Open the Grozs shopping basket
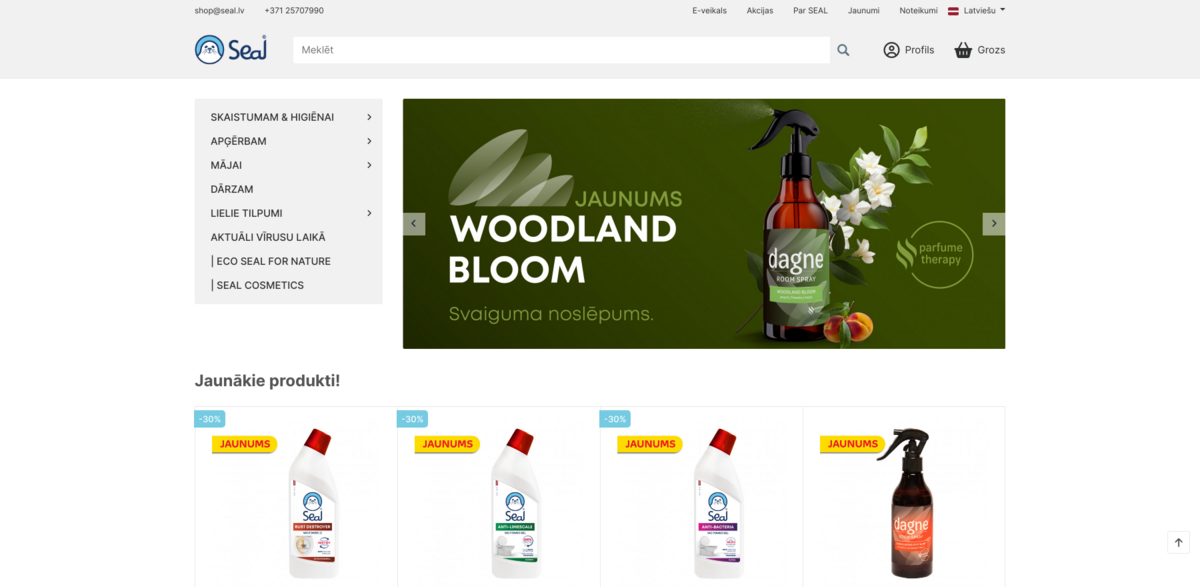This screenshot has height=587, width=1200. 963,50
